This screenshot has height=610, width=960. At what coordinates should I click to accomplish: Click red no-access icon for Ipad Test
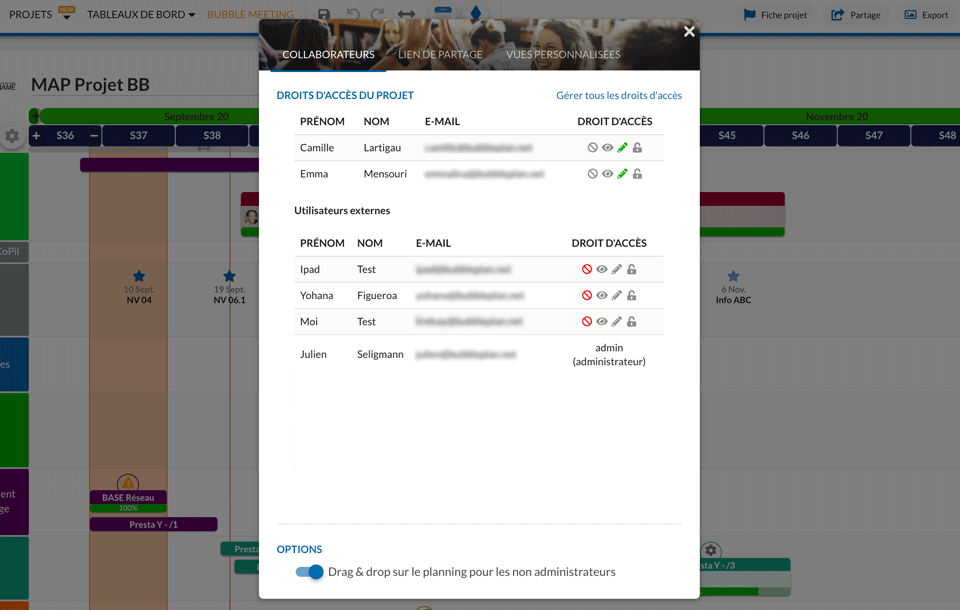click(587, 269)
